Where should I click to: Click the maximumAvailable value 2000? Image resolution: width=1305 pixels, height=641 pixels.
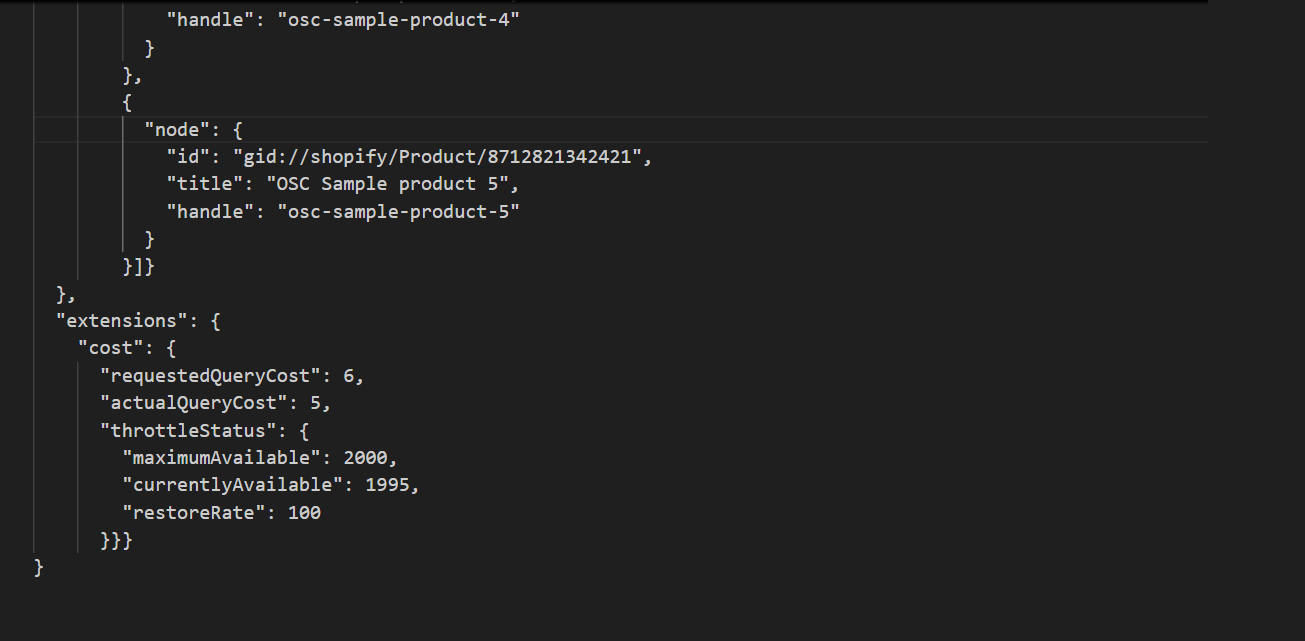[365, 458]
